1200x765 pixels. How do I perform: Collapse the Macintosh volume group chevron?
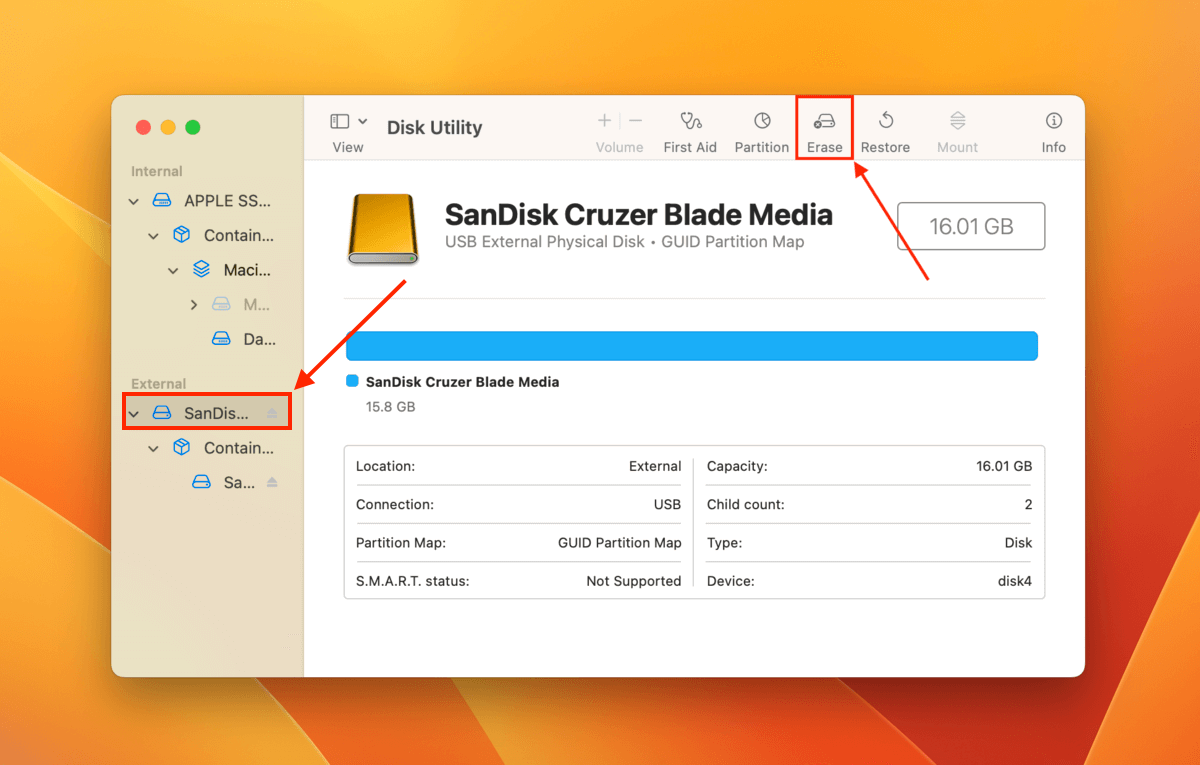[x=173, y=270]
